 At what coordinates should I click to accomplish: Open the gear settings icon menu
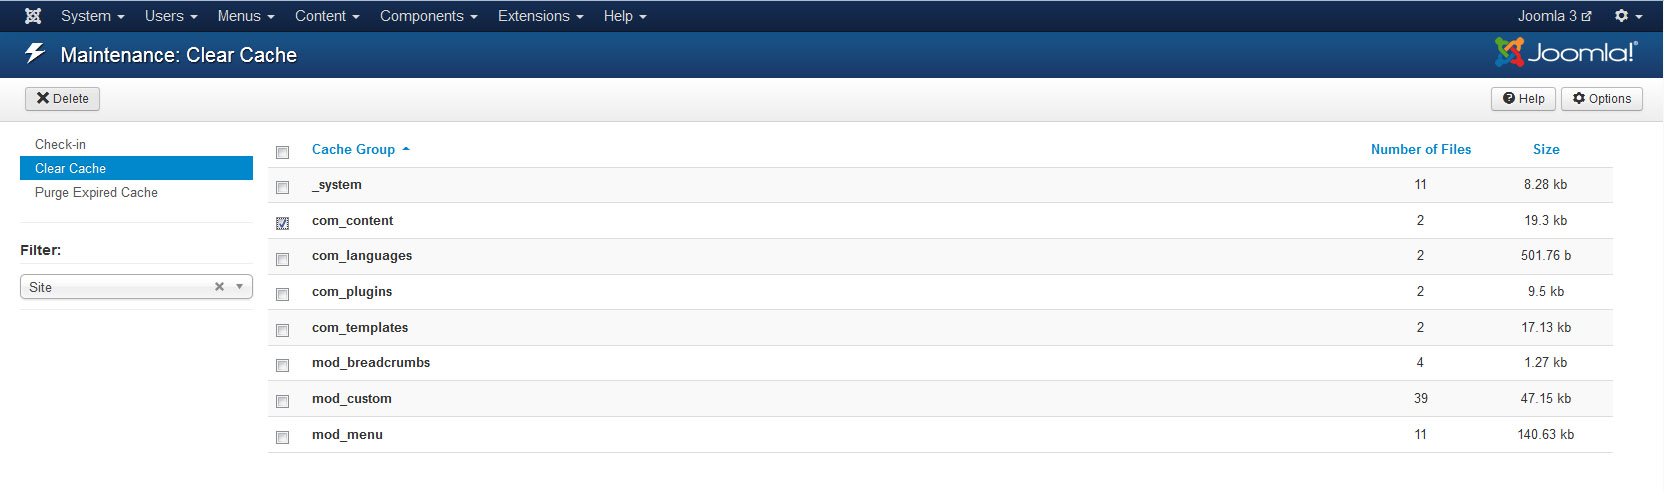point(1628,16)
